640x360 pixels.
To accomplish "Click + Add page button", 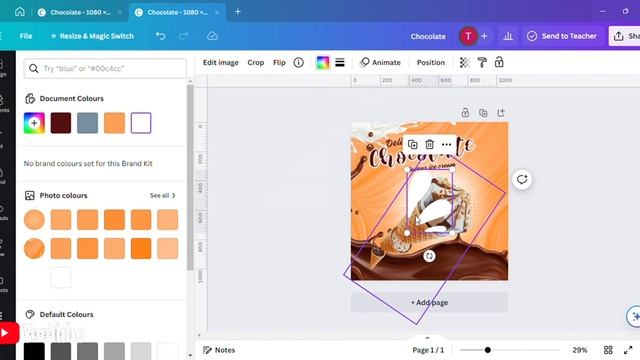I will pyautogui.click(x=429, y=302).
